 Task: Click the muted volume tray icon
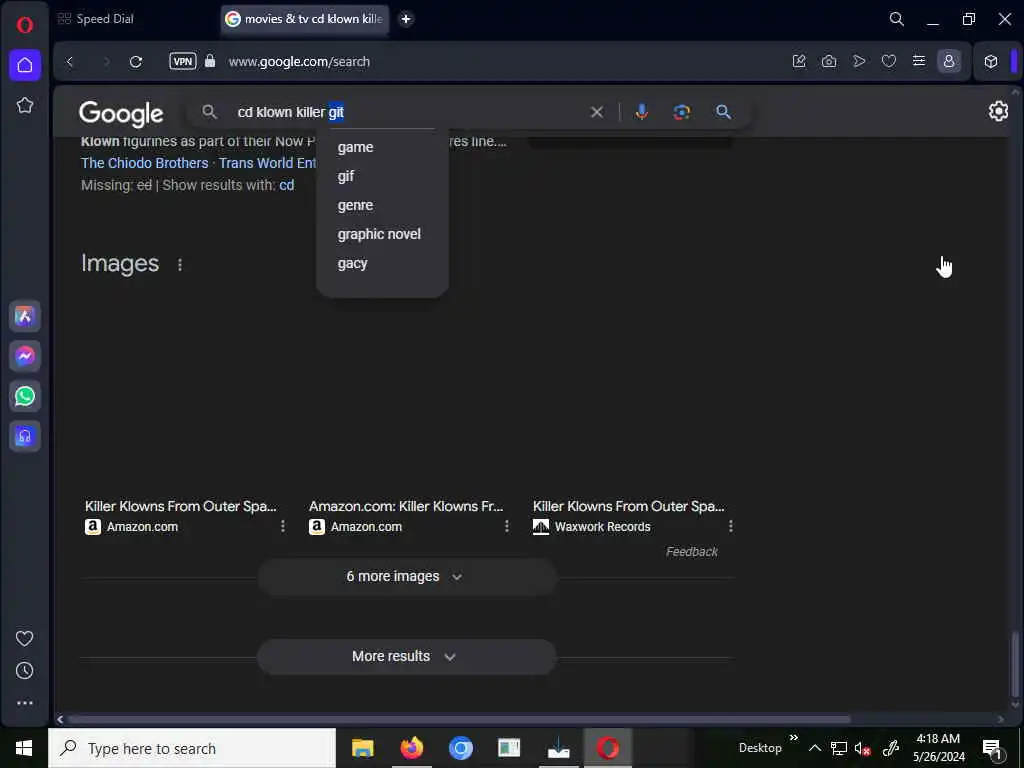tap(862, 748)
